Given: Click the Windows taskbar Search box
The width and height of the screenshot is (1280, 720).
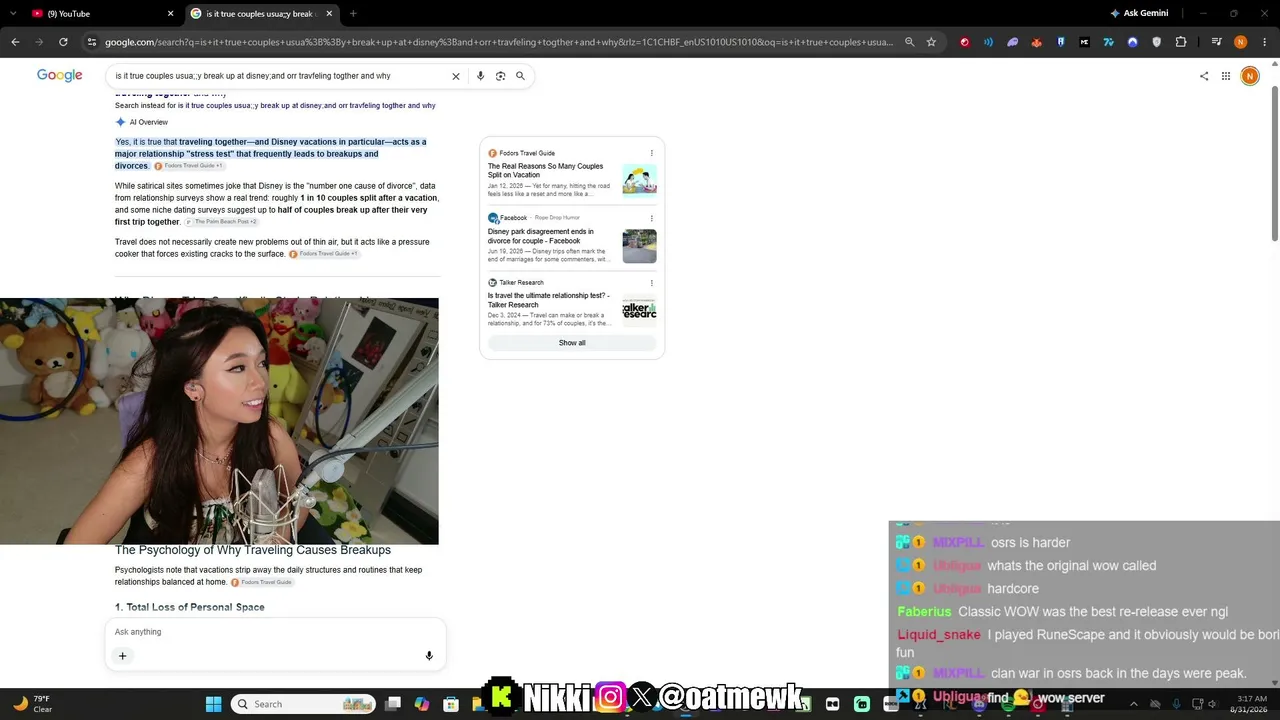Looking at the screenshot, I should [x=304, y=704].
